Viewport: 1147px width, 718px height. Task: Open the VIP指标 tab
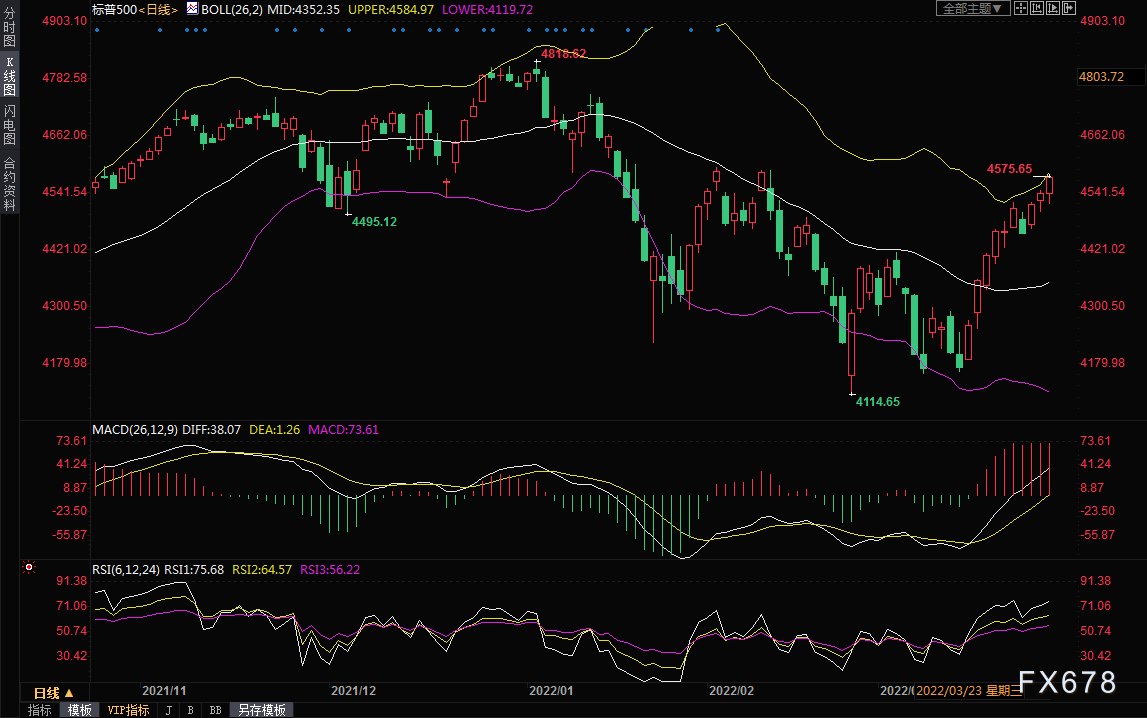[x=128, y=710]
